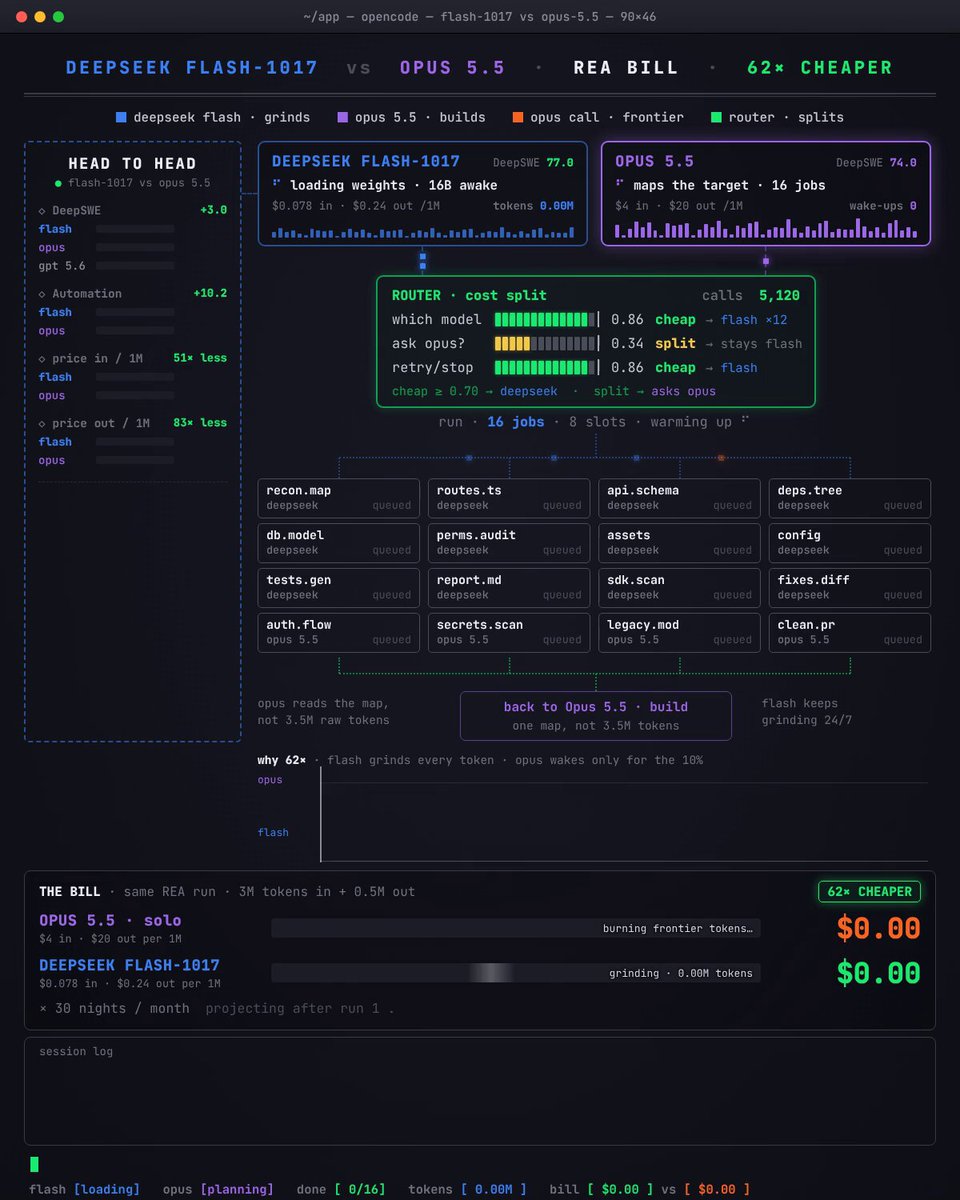Click the diamond marker next to Automation
Viewport: 960px width, 1200px height.
pyautogui.click(x=42, y=293)
